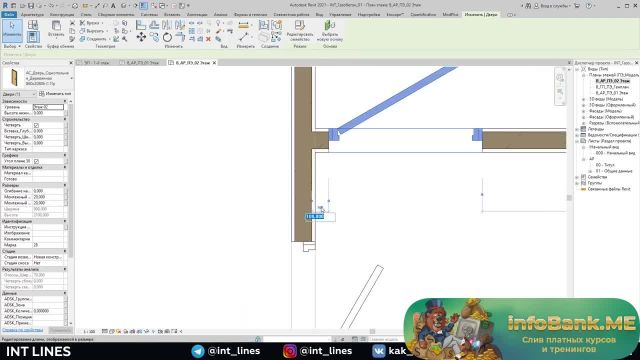
Task: Open the properties help link
Action: pyautogui.click(x=22, y=330)
